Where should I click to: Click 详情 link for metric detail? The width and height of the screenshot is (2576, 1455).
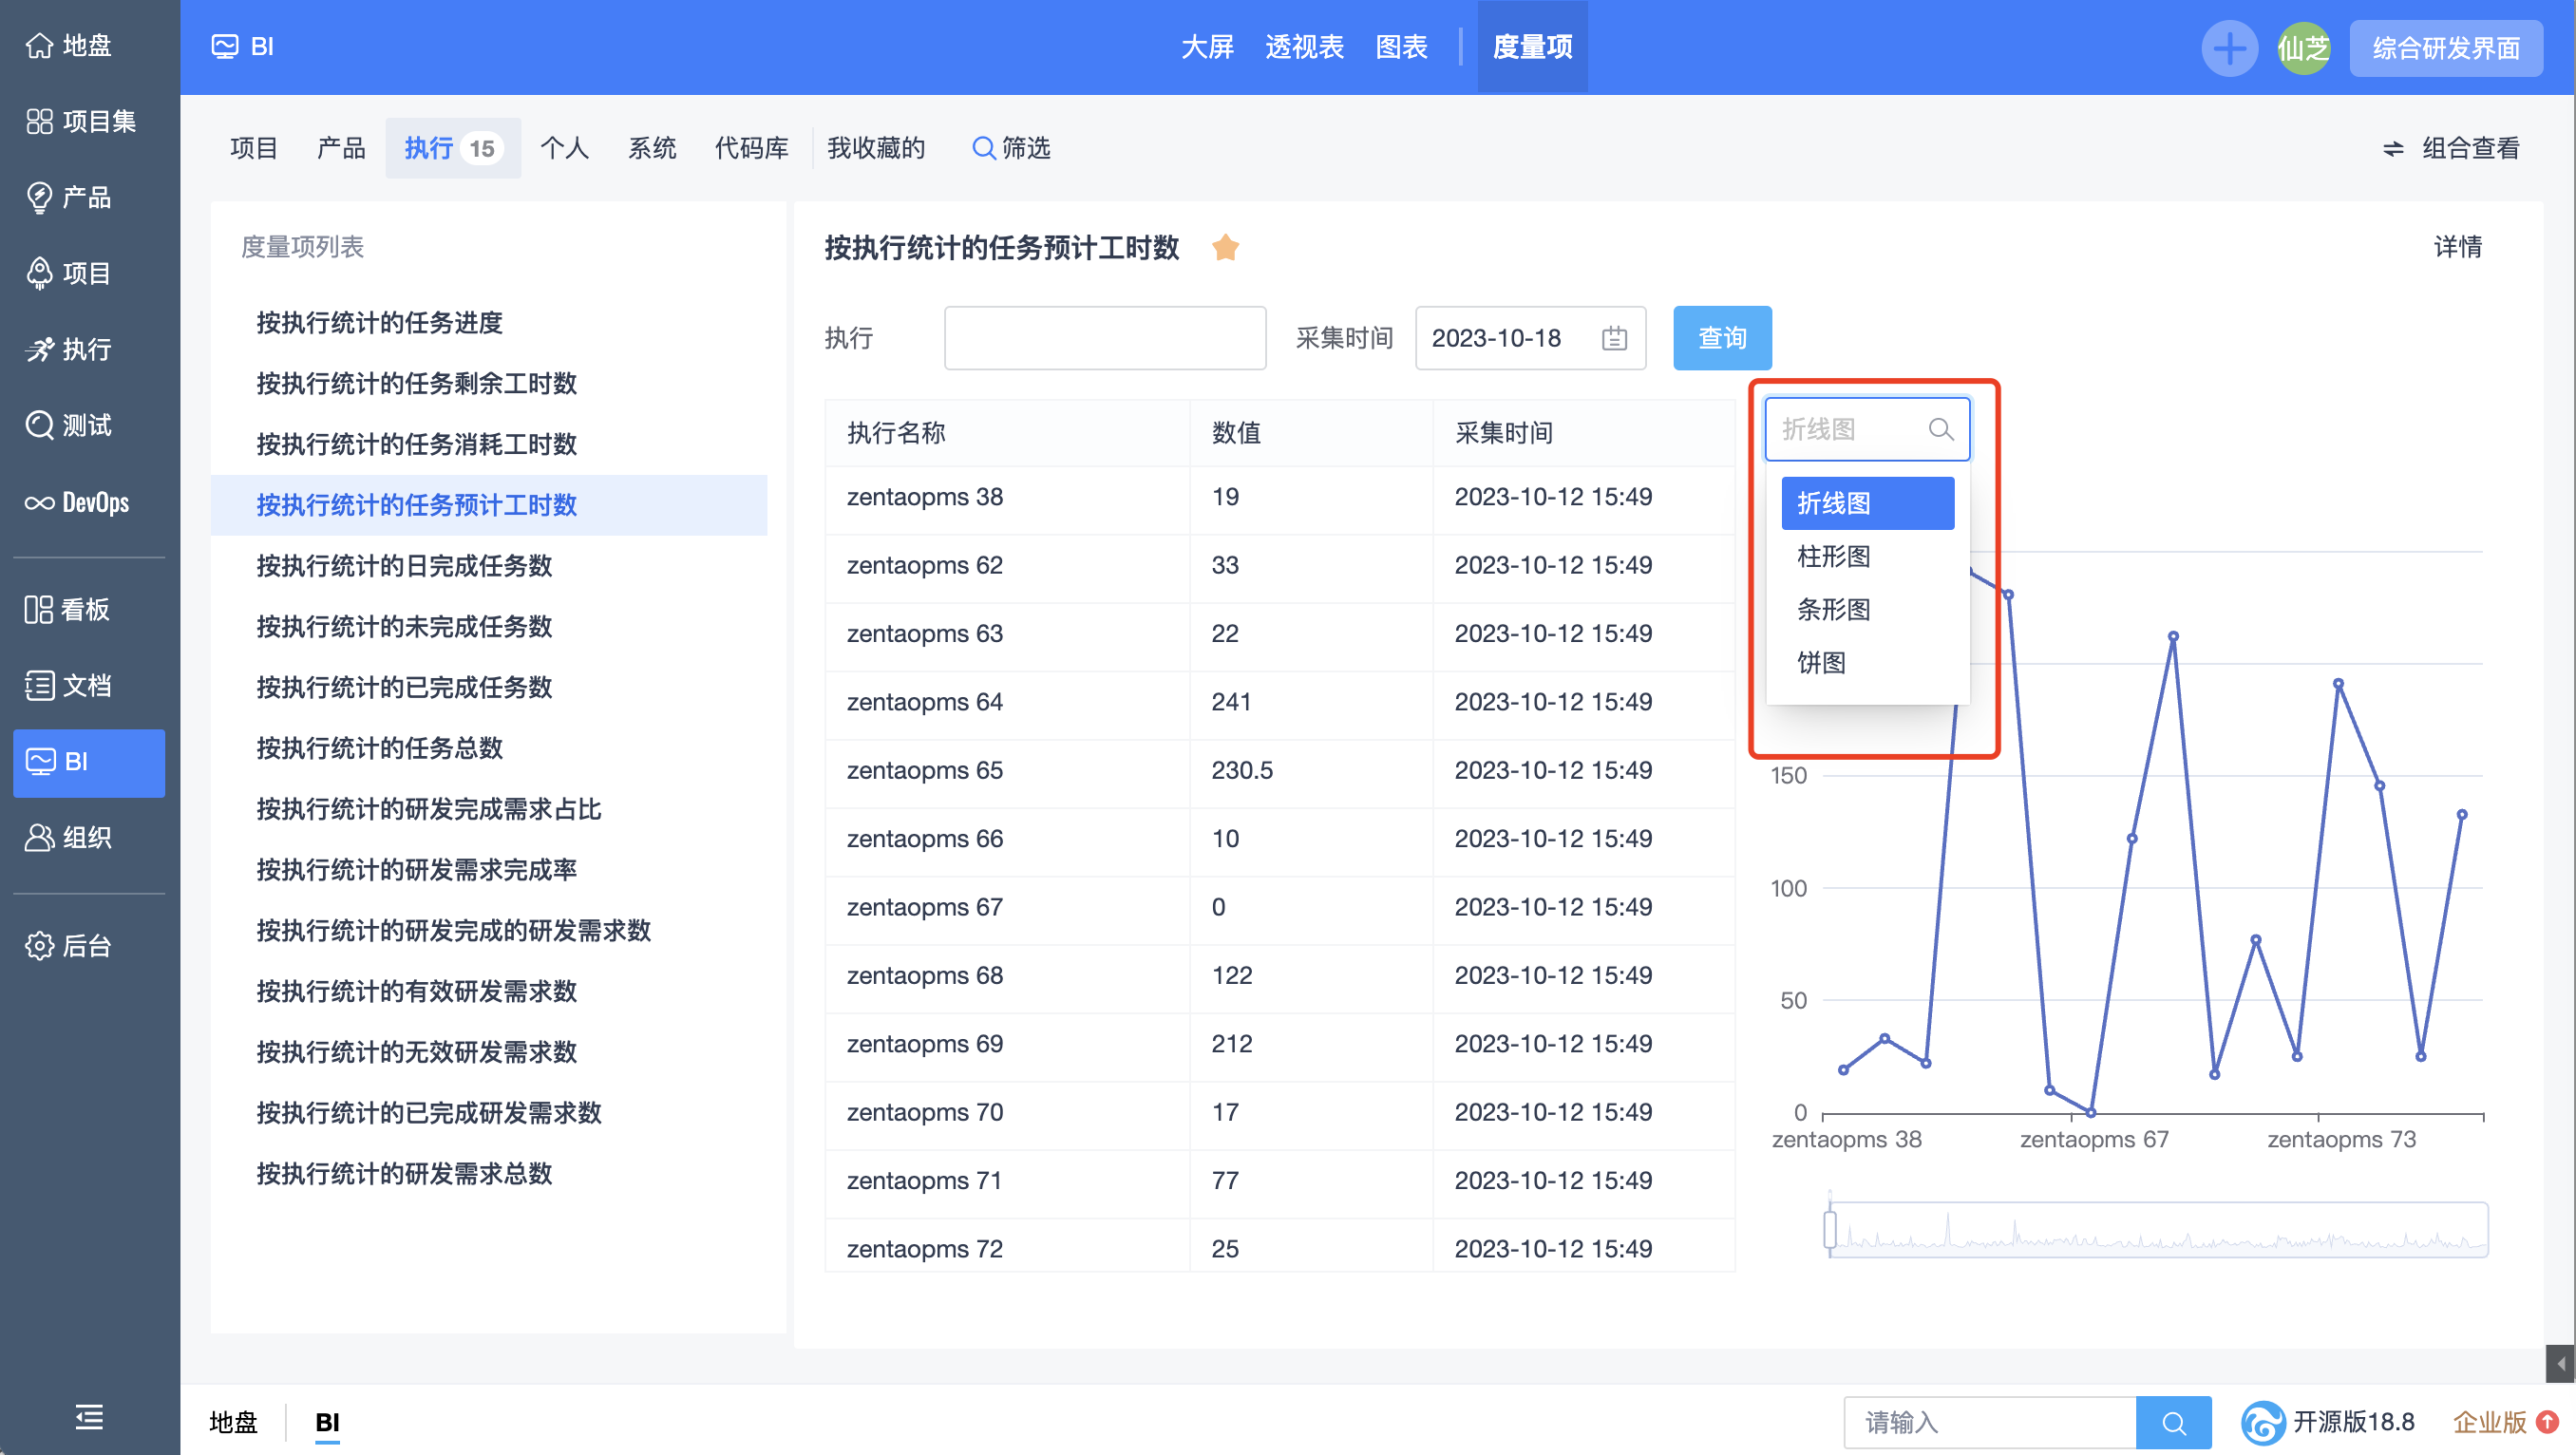(x=2463, y=248)
